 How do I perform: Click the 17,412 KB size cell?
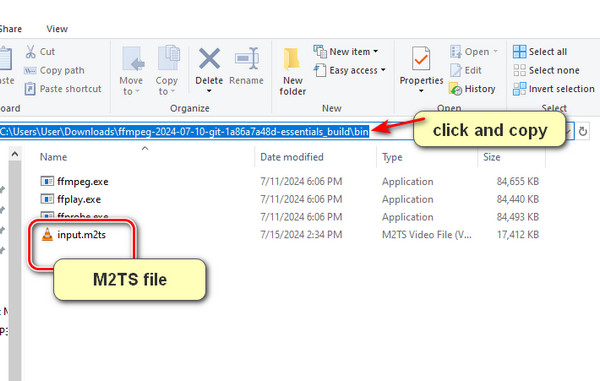(518, 234)
